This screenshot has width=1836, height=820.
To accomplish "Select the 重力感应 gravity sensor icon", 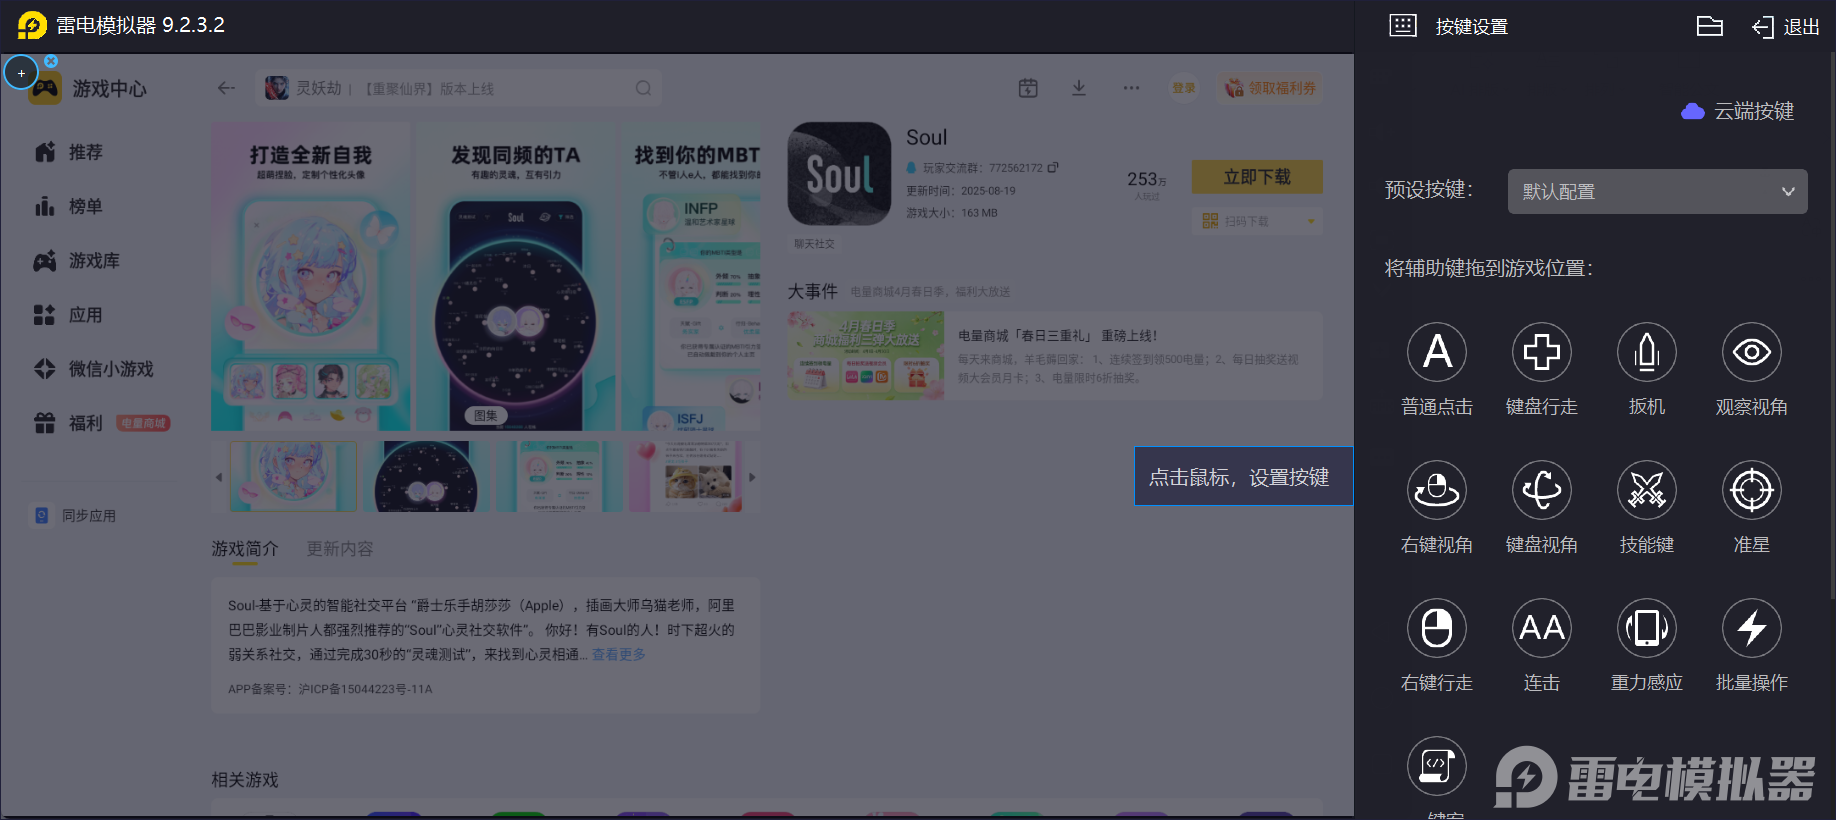I will [x=1647, y=628].
